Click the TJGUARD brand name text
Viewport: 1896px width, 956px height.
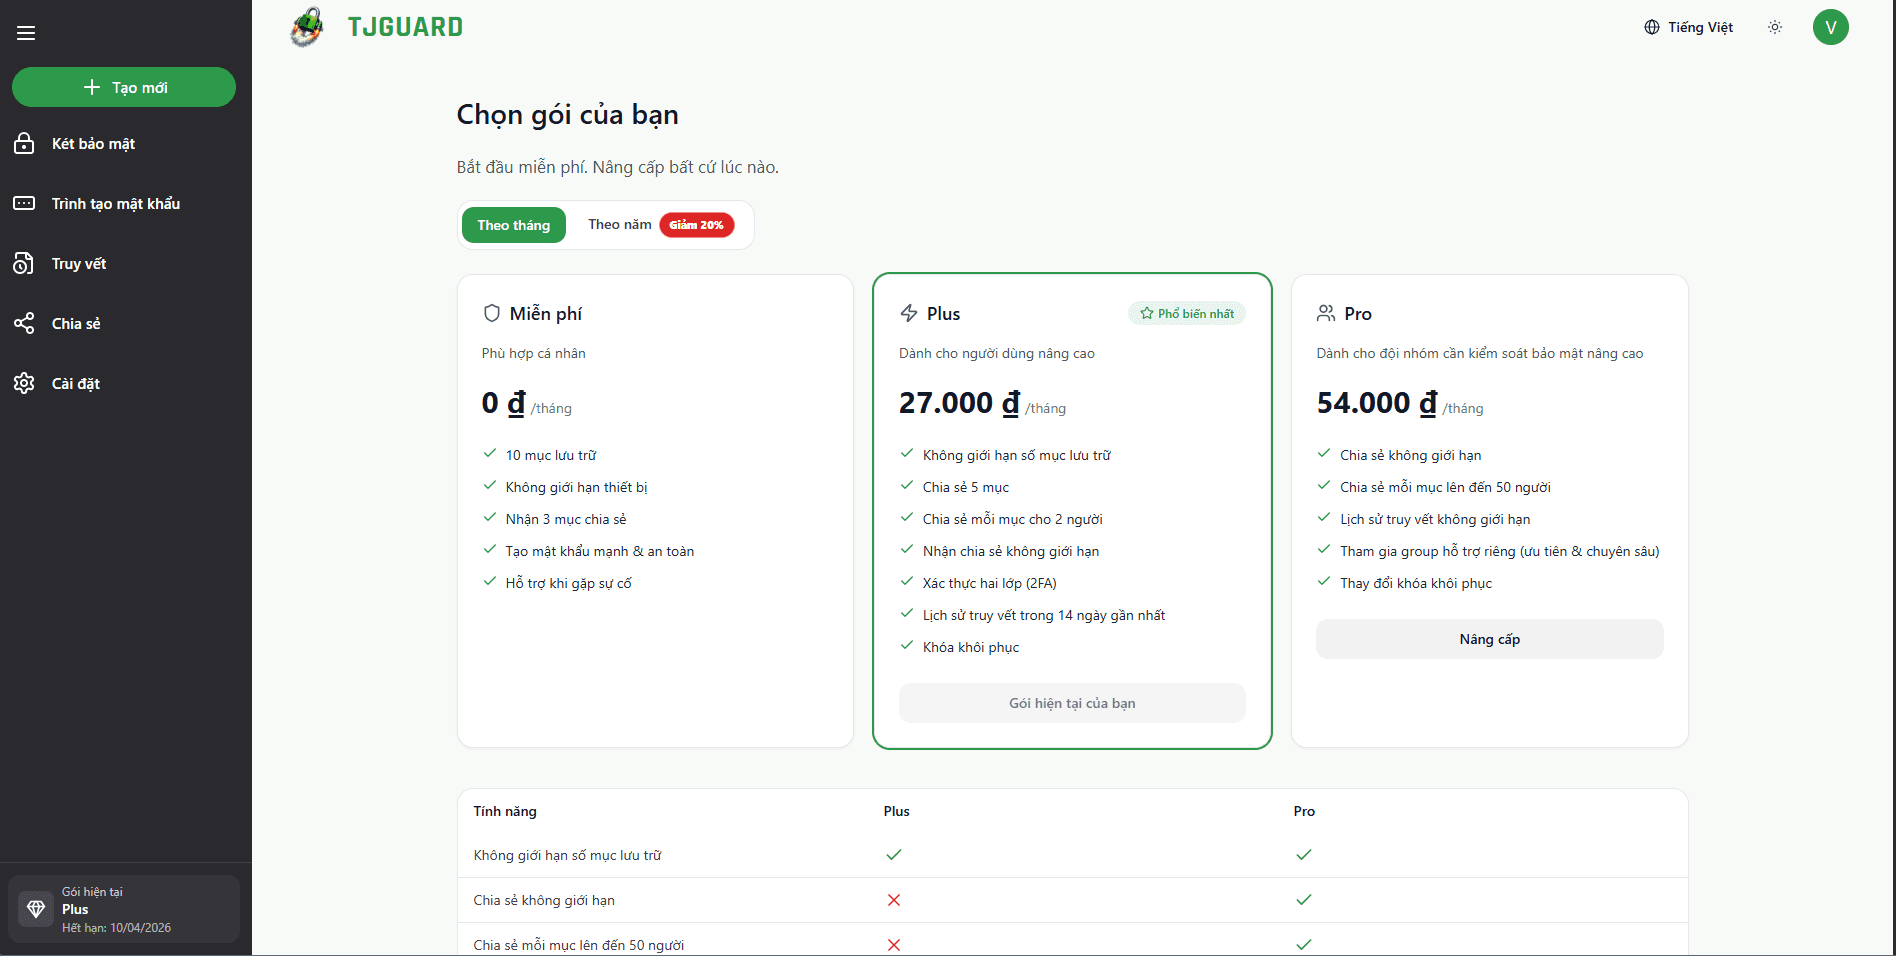(x=405, y=27)
